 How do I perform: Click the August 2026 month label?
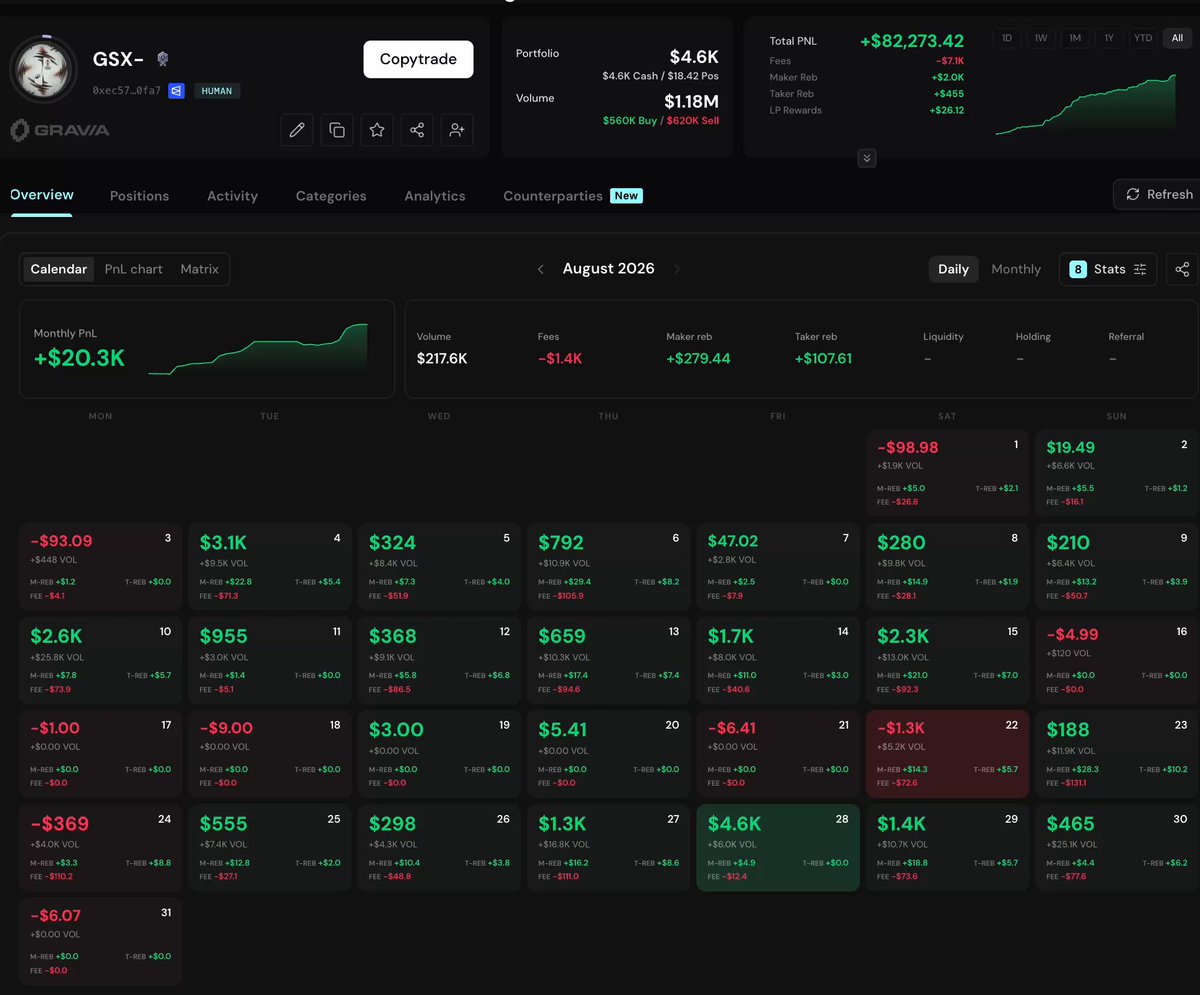click(x=609, y=269)
